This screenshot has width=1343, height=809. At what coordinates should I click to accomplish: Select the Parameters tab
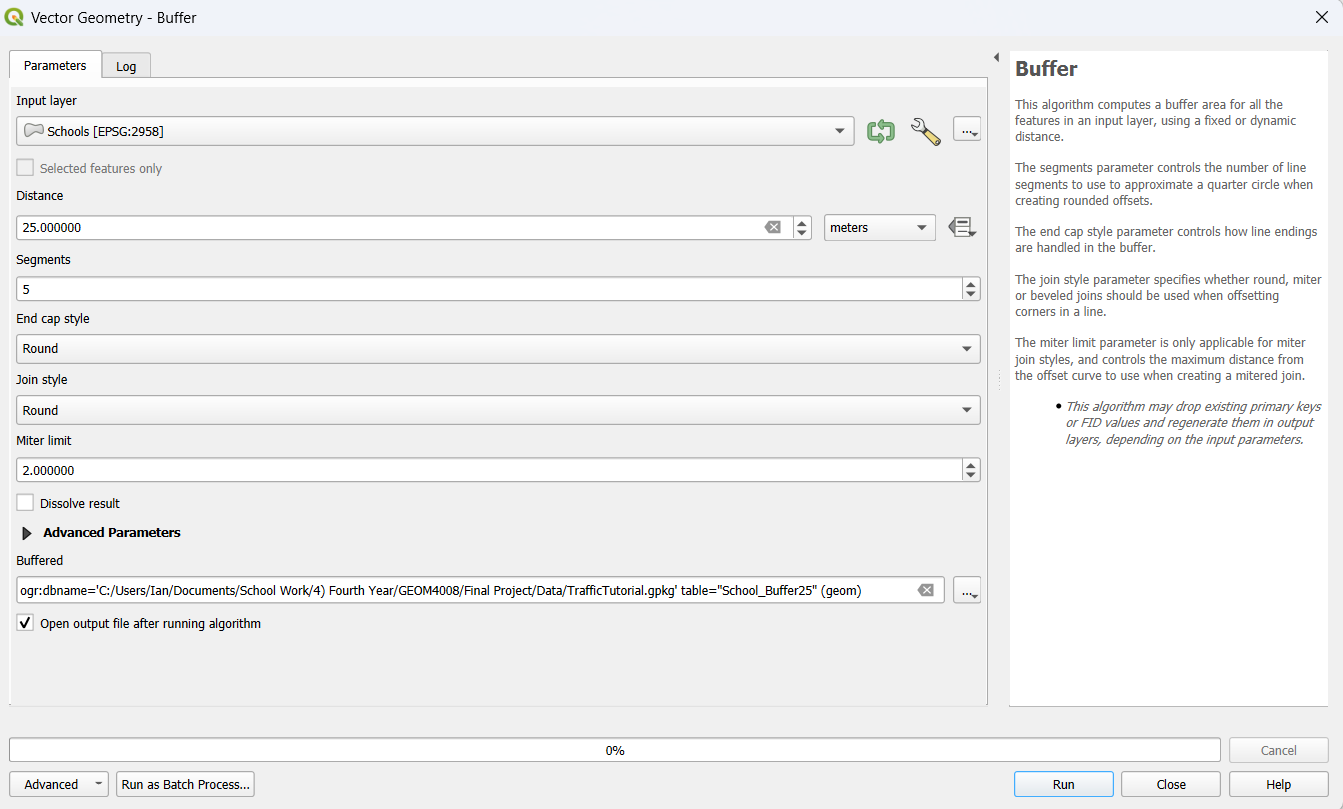[55, 65]
